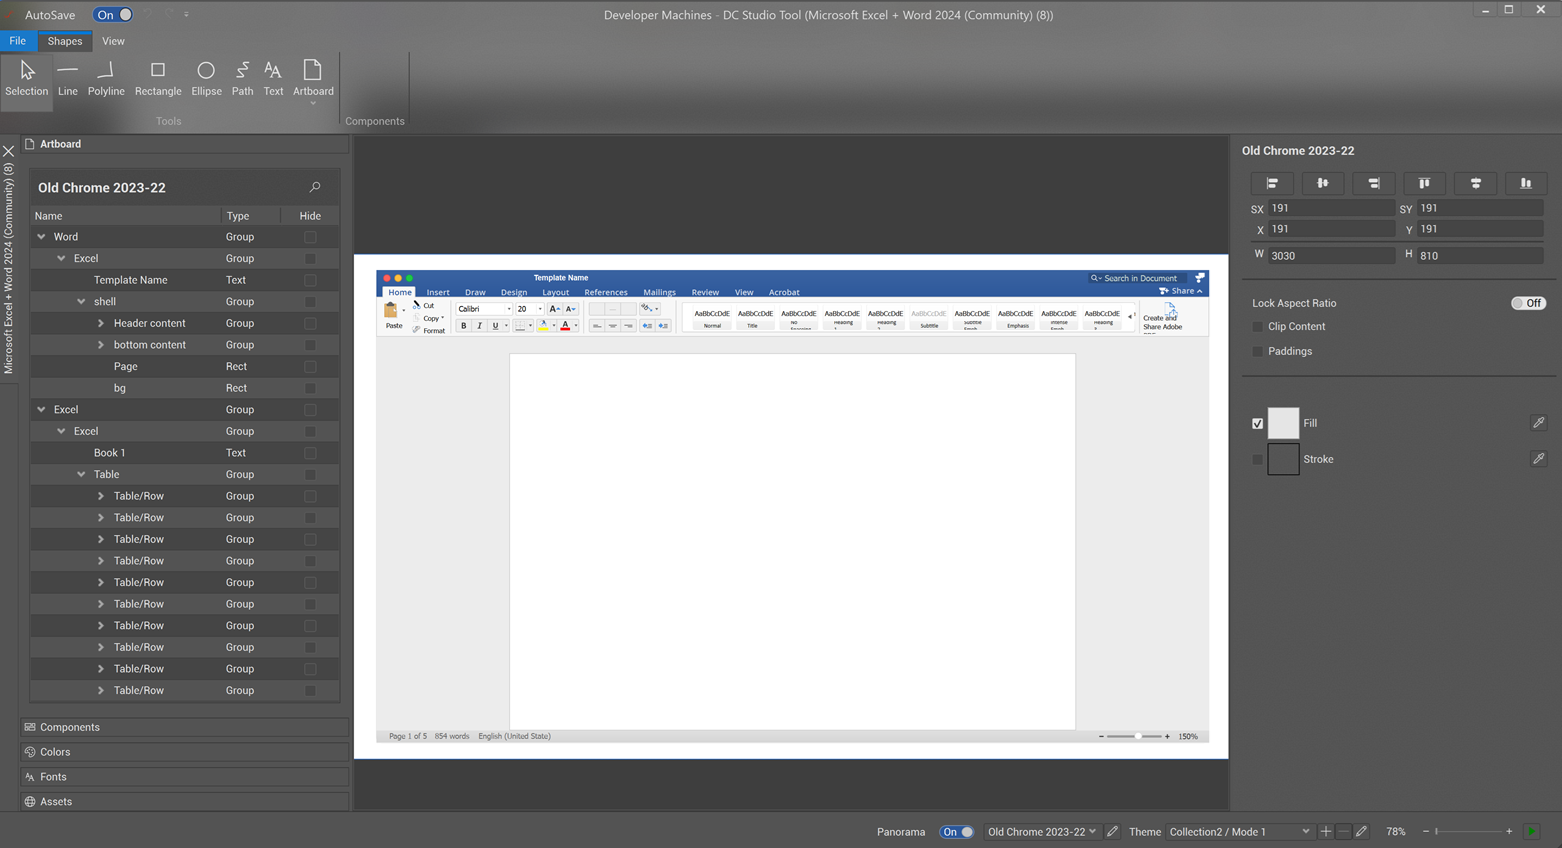Turn off the Panorama toggle
1562x848 pixels.
click(x=956, y=832)
